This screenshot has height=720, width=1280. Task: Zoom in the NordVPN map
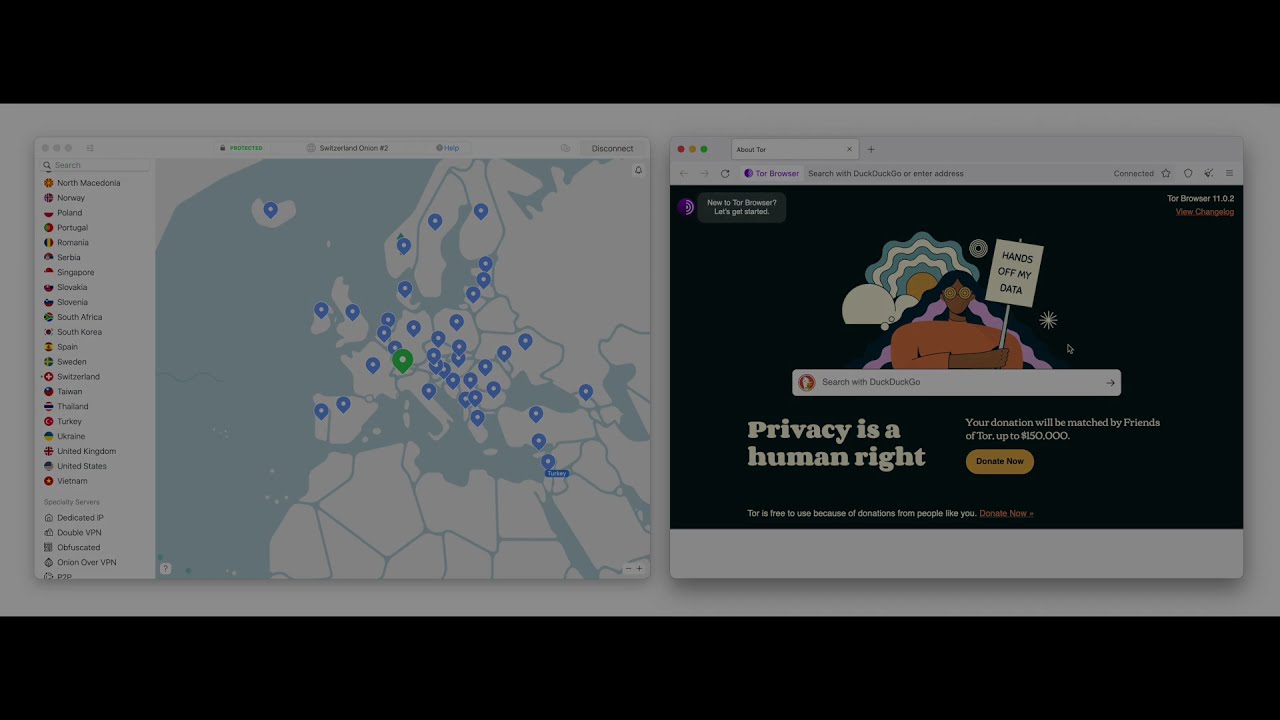(x=640, y=569)
